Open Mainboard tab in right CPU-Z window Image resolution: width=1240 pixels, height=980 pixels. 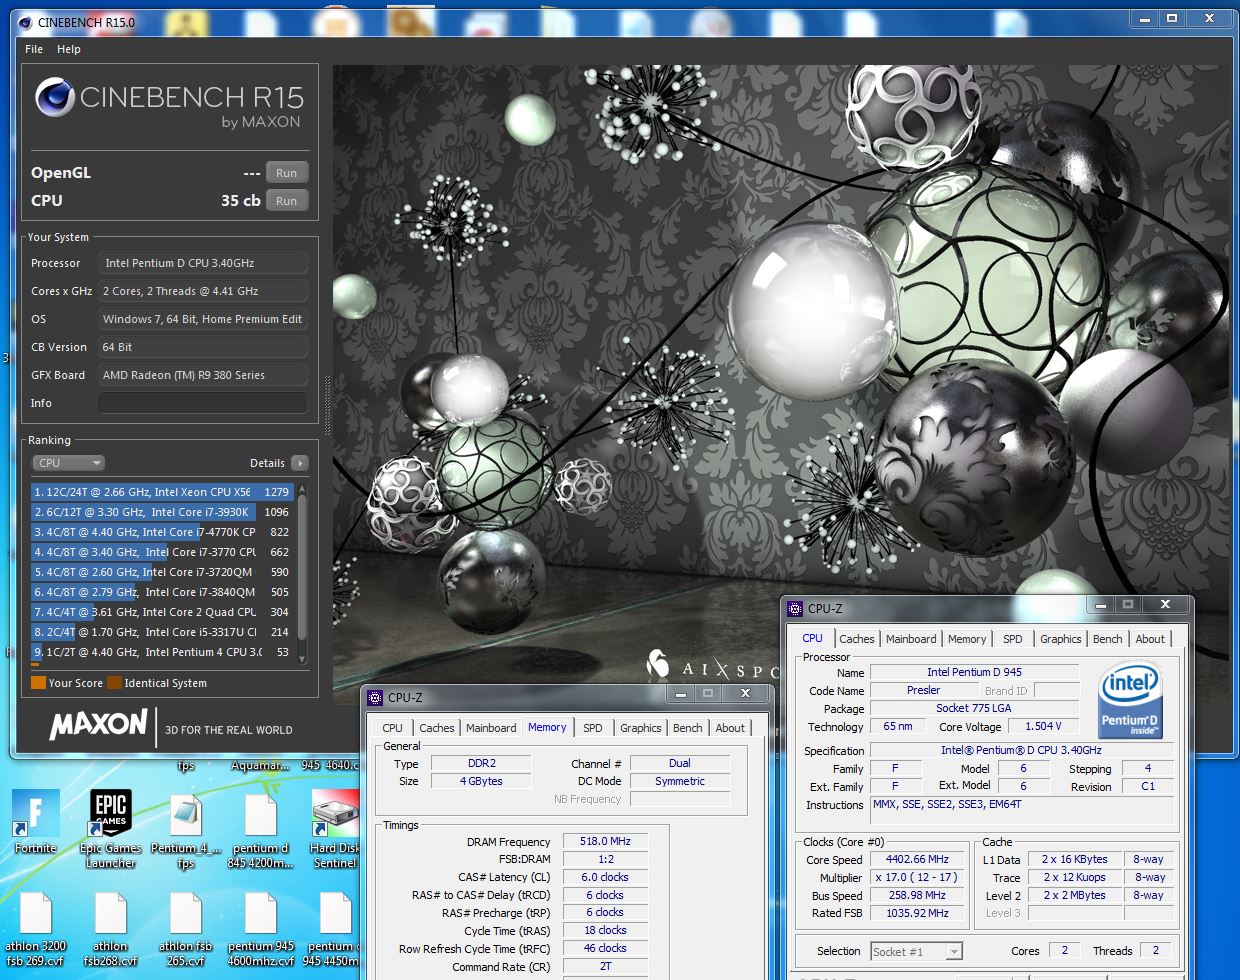coord(911,639)
